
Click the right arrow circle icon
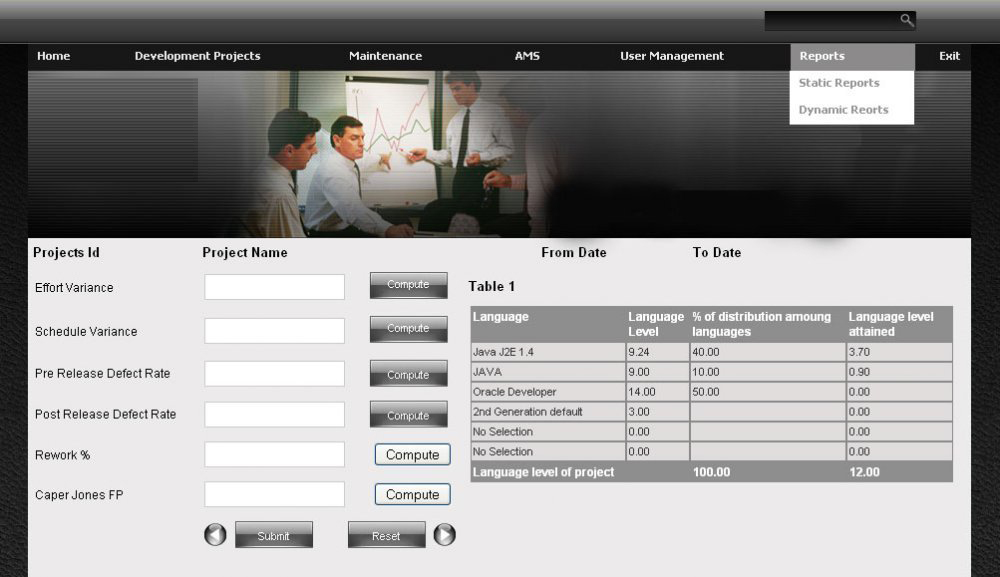coord(444,535)
